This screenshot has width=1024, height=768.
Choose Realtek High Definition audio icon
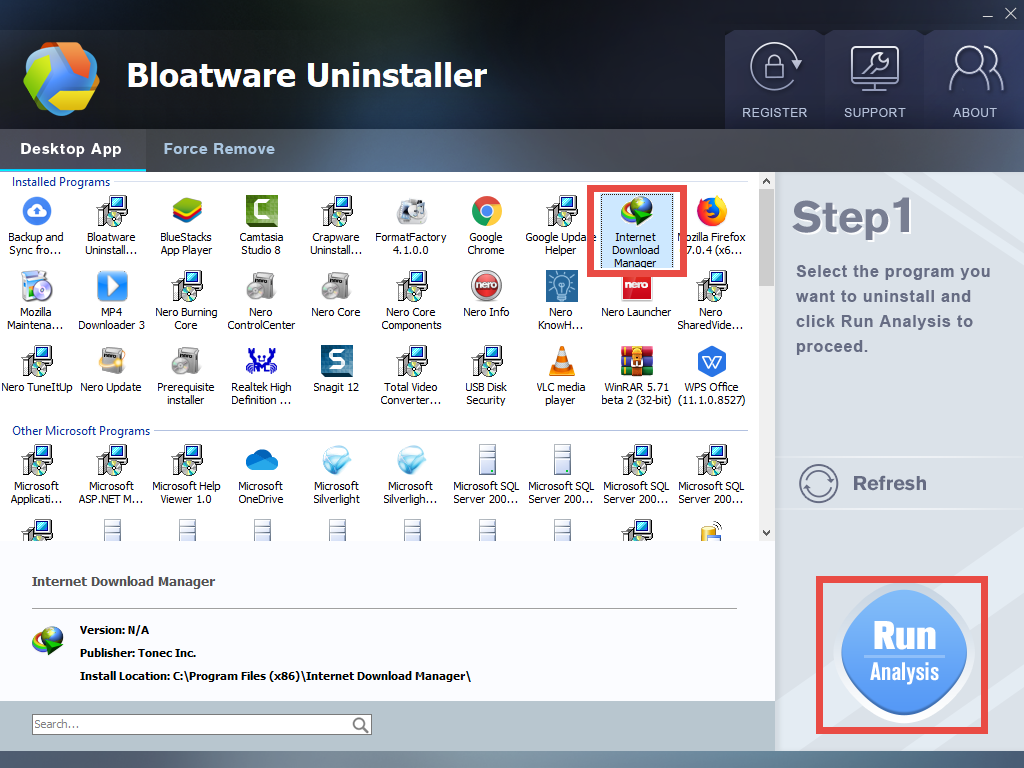[261, 361]
